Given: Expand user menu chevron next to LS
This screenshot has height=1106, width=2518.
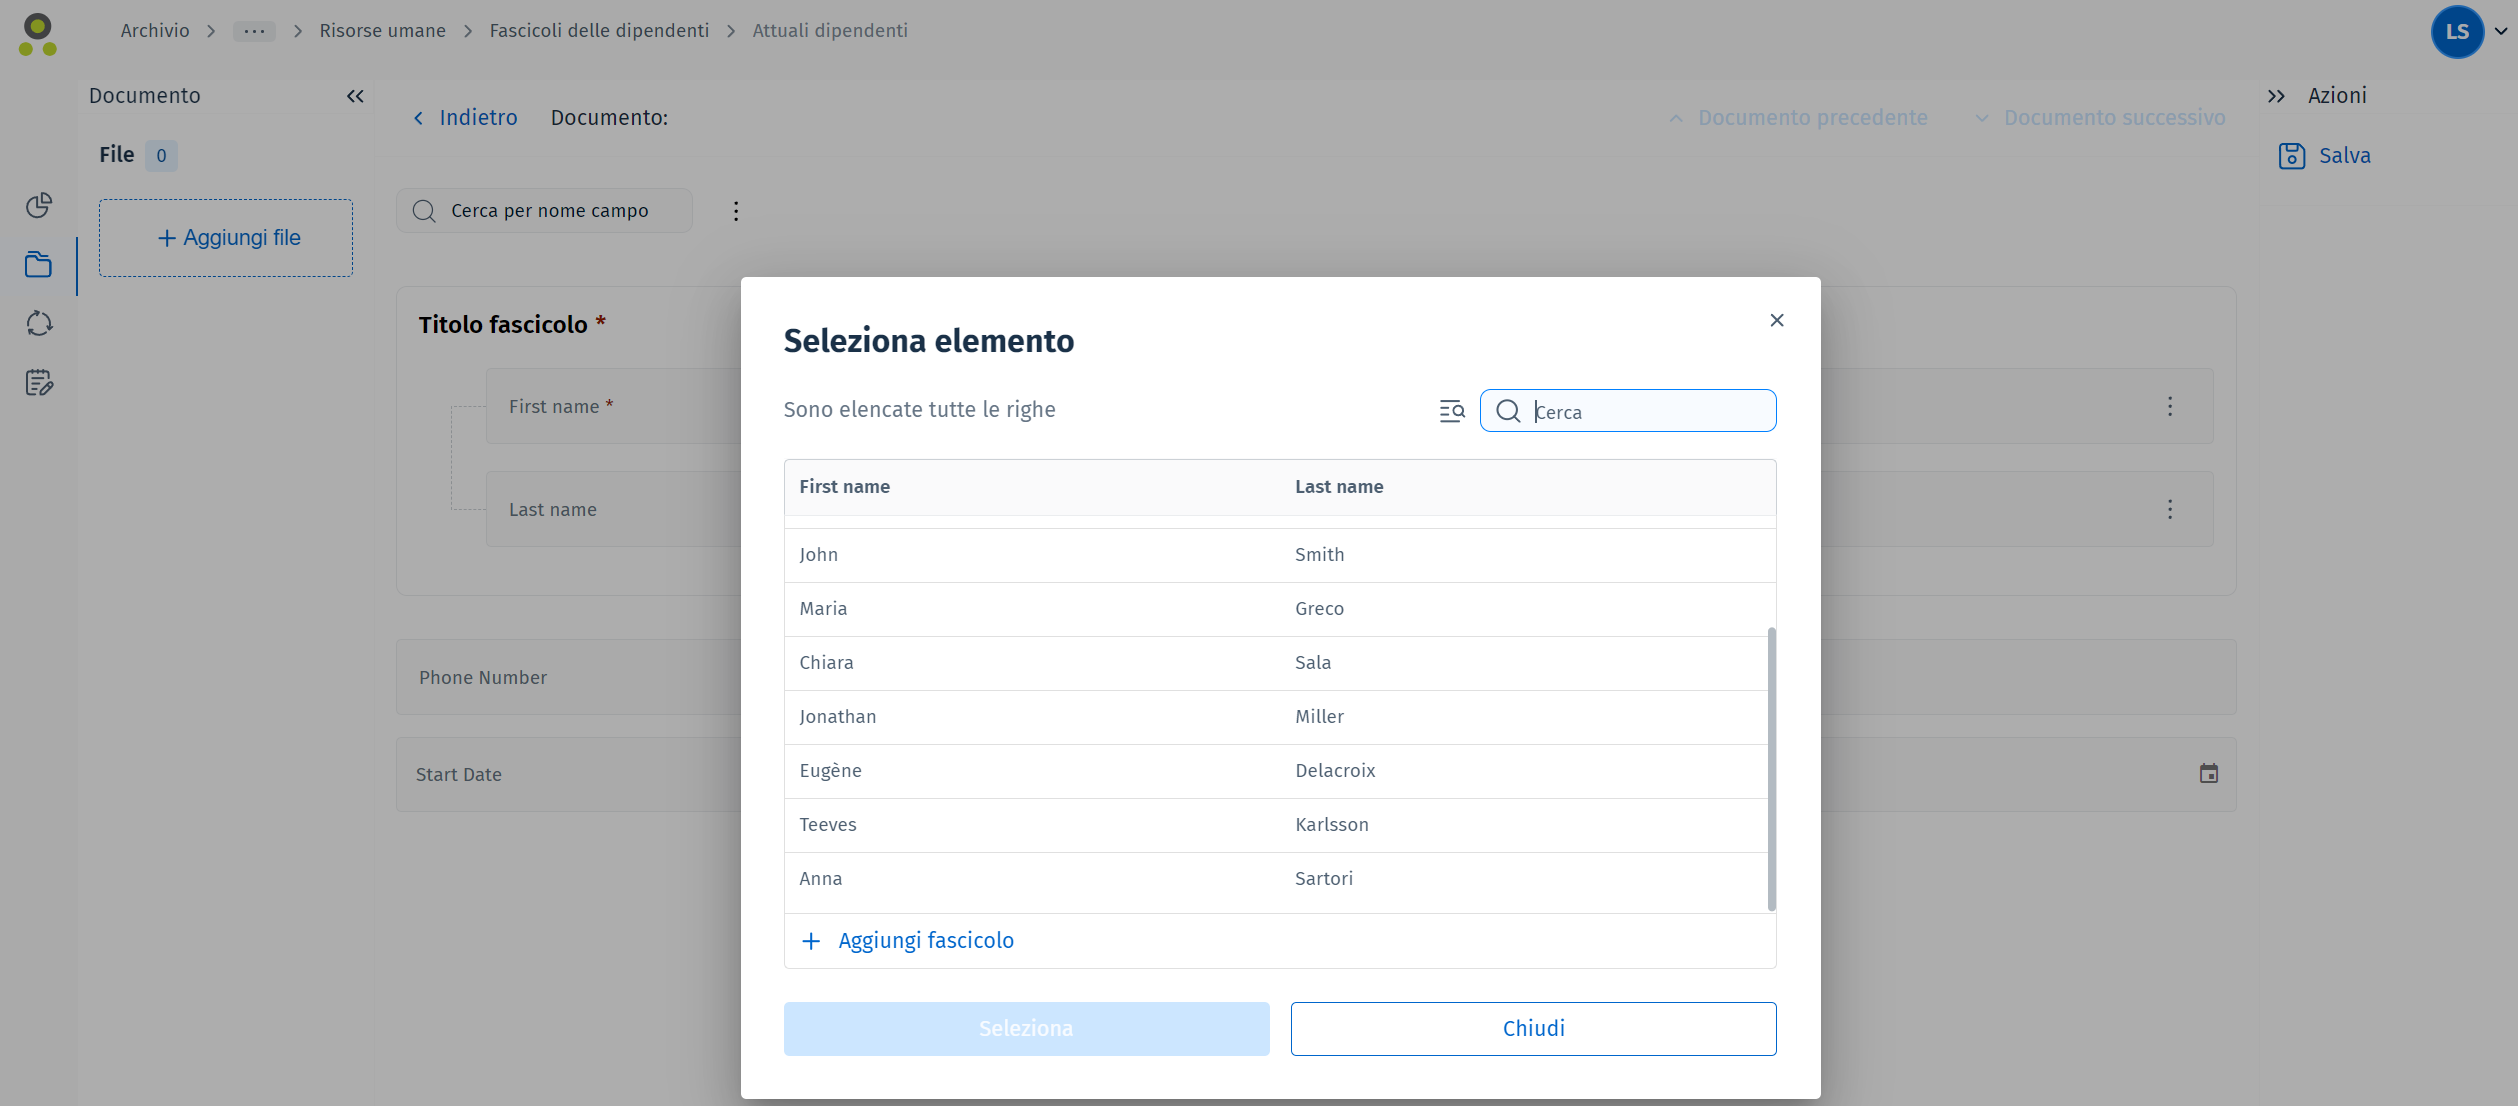Looking at the screenshot, I should (2501, 31).
